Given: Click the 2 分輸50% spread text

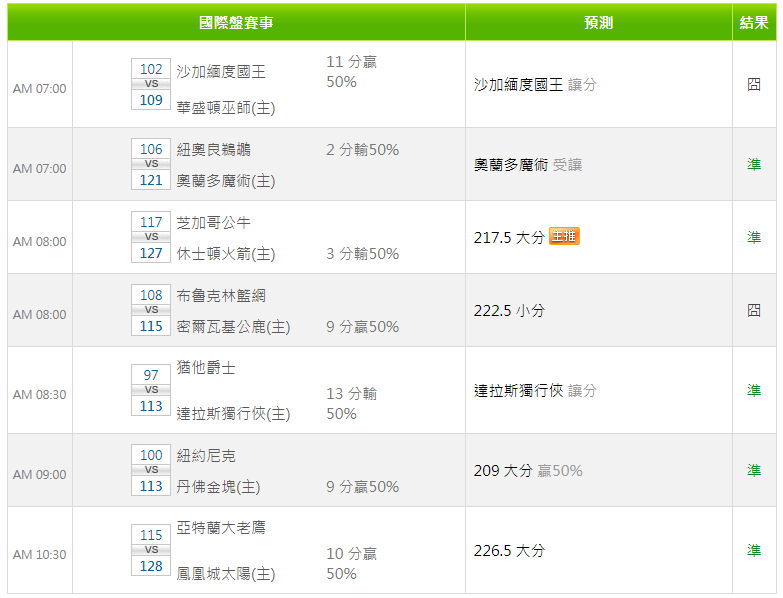Looking at the screenshot, I should (363, 149).
